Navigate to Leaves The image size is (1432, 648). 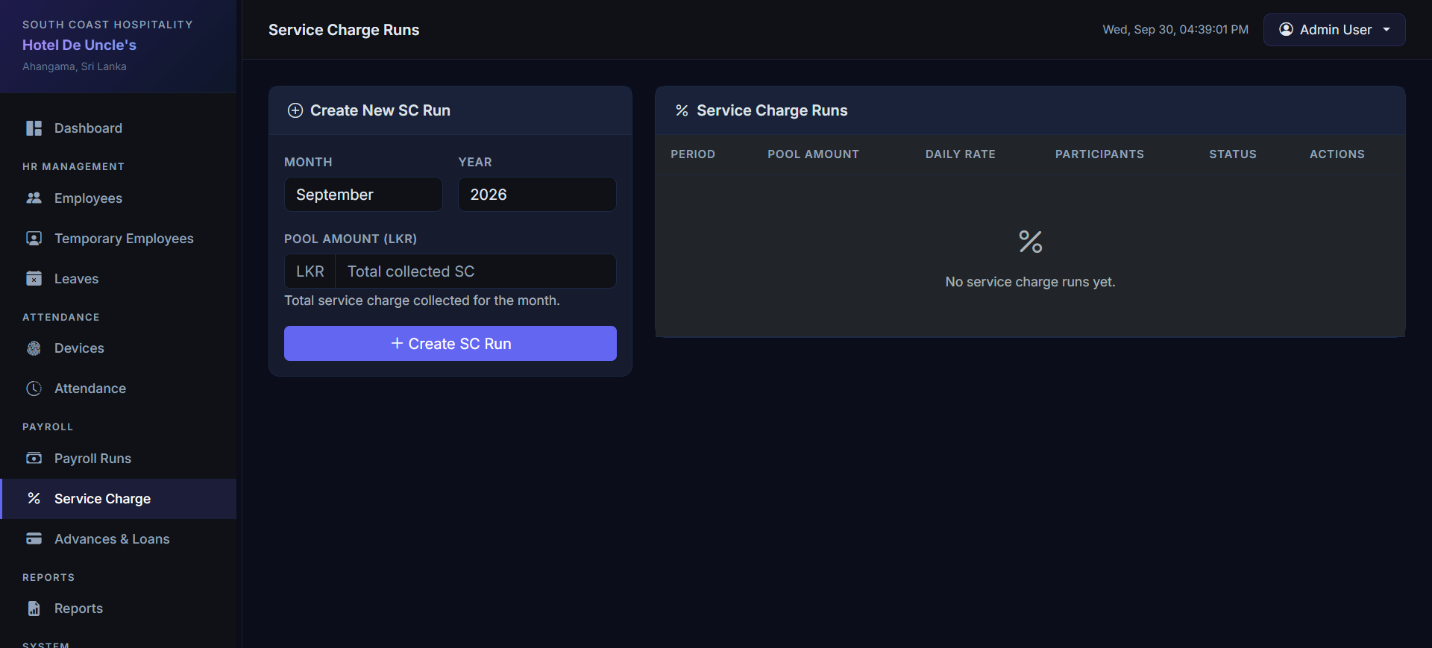coord(119,278)
